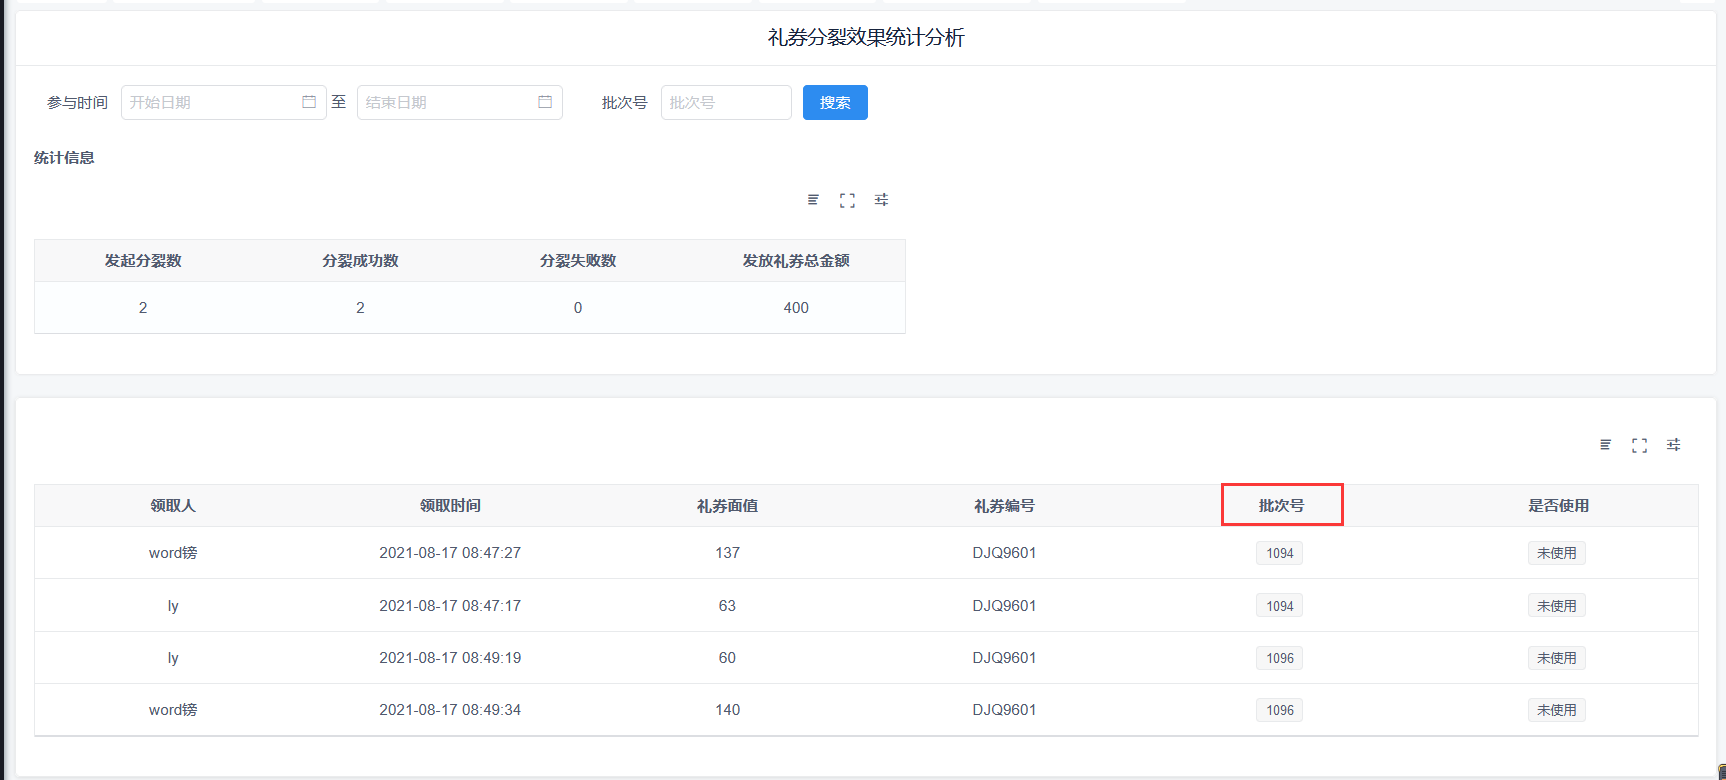The image size is (1726, 780).
Task: Click the 分裂成功数 column header
Action: coord(360,261)
